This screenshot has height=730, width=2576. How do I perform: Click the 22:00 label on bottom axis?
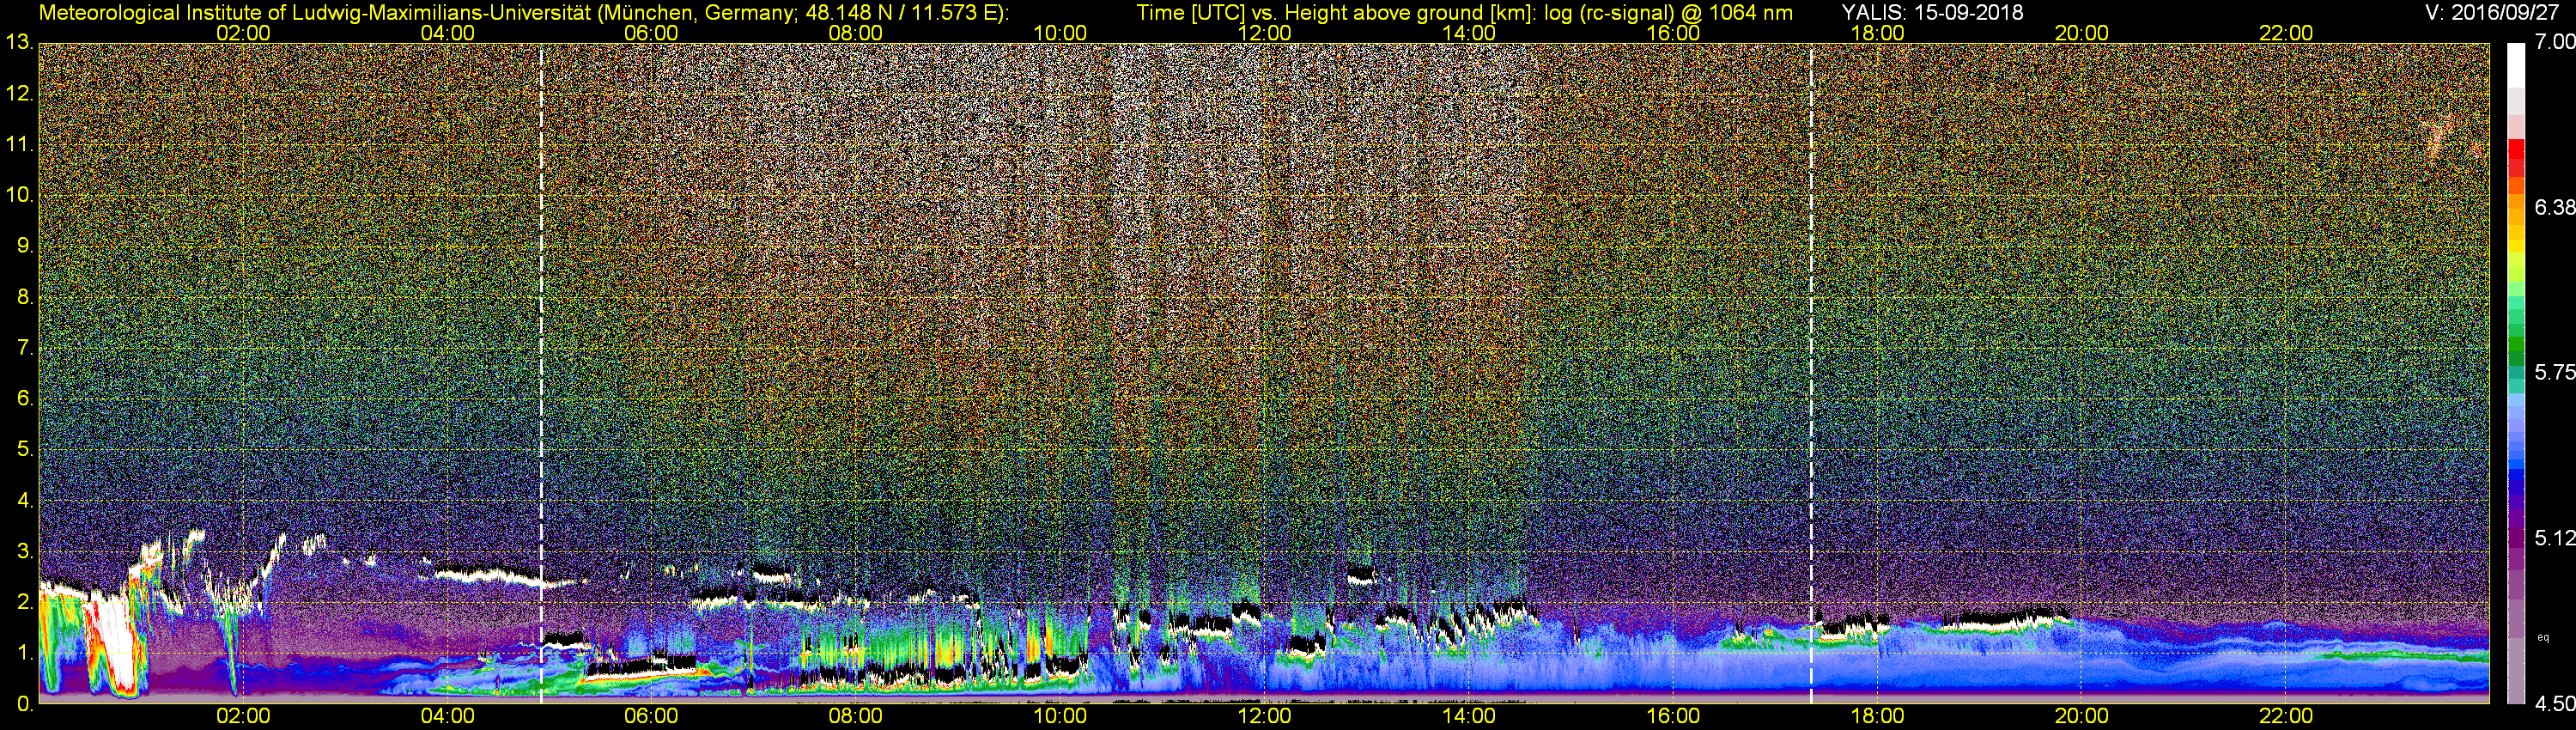(x=2286, y=716)
